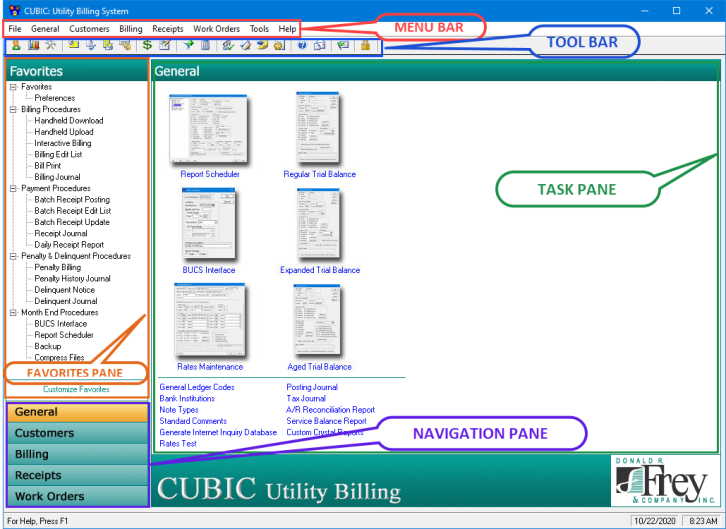Open General Ledger Codes link
Screen dimensions: 726x529
click(x=197, y=387)
